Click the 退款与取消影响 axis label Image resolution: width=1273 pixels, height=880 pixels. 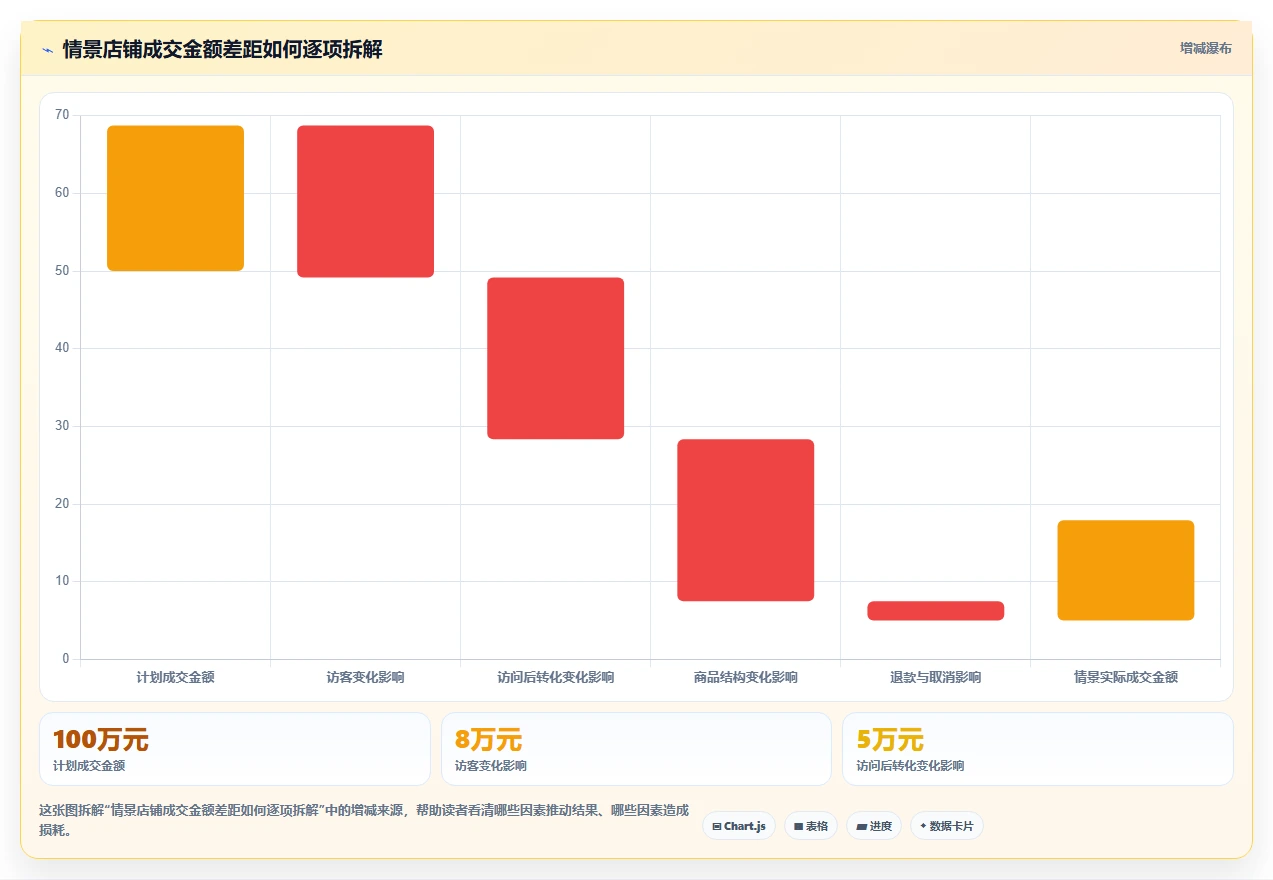pyautogui.click(x=935, y=677)
